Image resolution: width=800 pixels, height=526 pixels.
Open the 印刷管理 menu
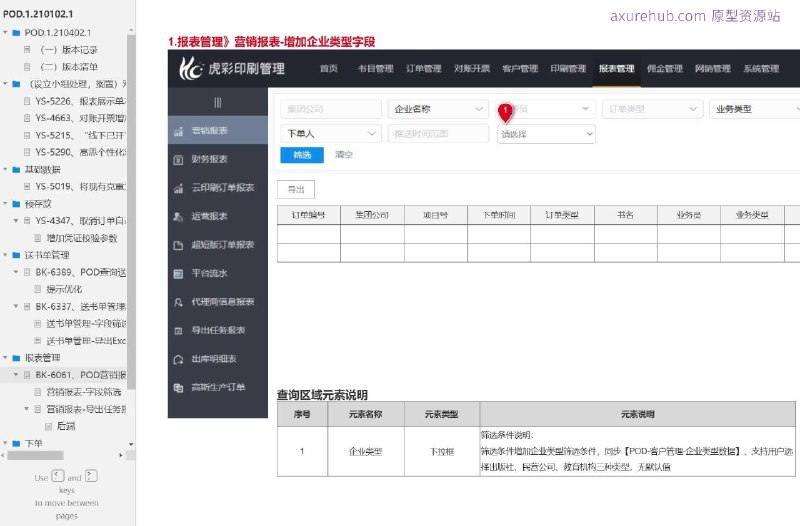[568, 68]
